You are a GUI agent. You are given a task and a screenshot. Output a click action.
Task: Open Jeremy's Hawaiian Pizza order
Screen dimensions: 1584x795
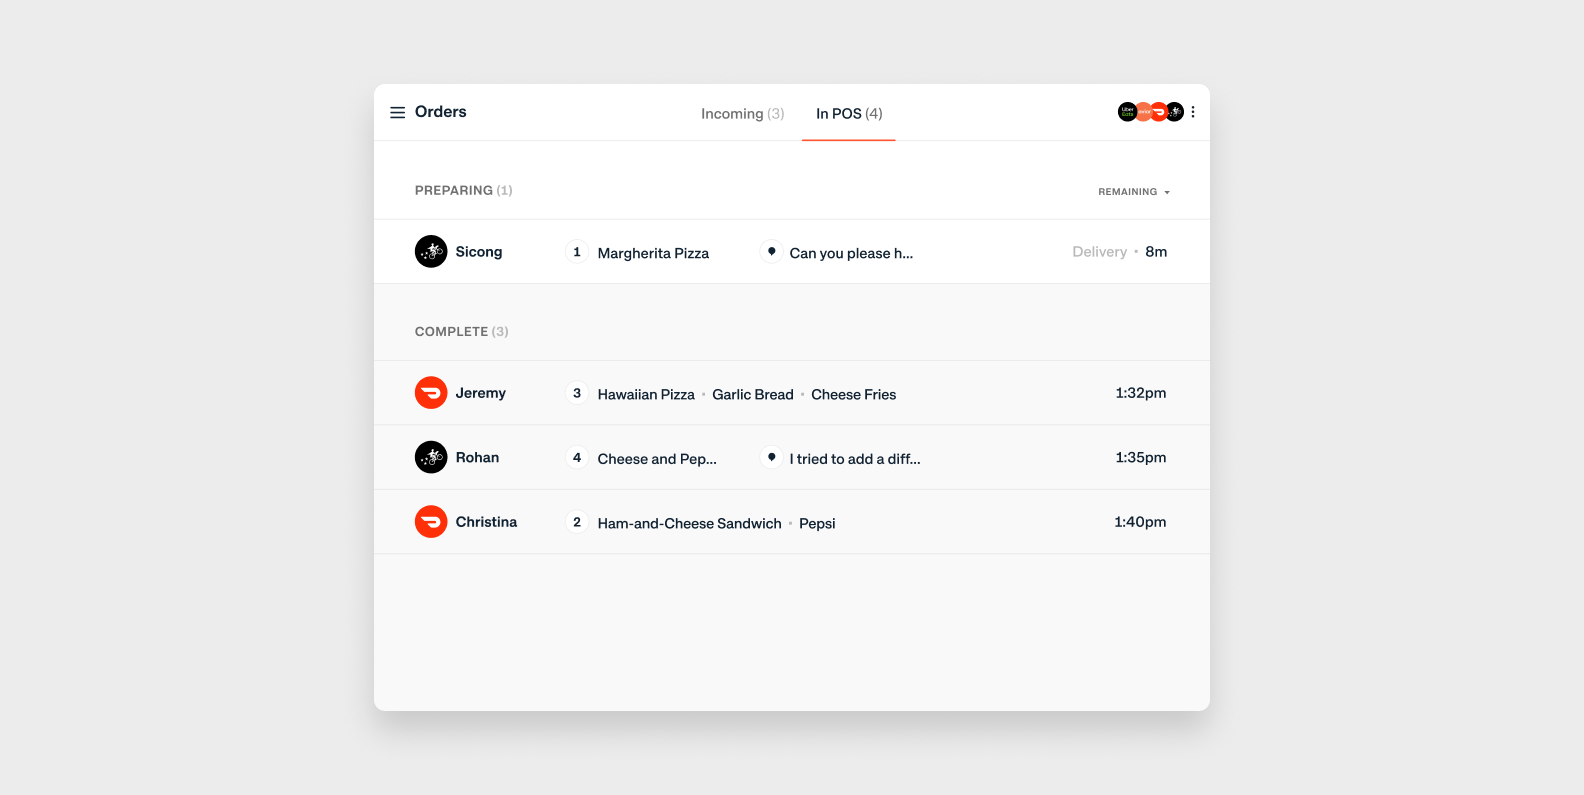pos(646,395)
